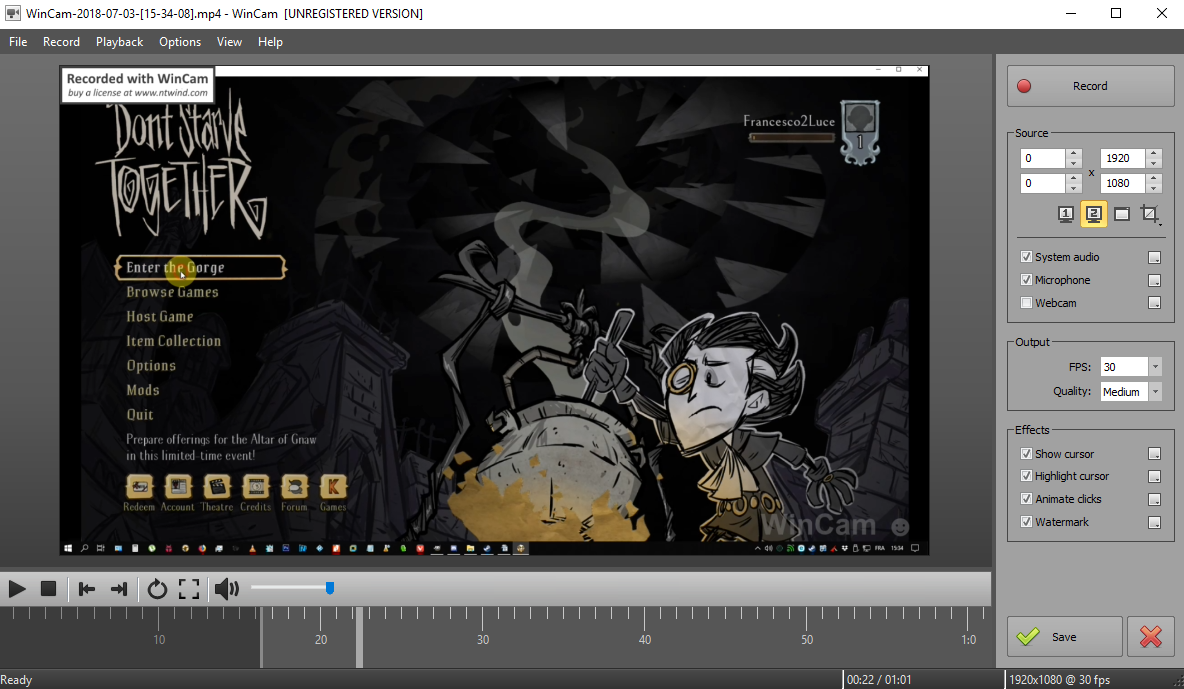Stop playback with the Stop button
1184x689 pixels.
[48, 589]
